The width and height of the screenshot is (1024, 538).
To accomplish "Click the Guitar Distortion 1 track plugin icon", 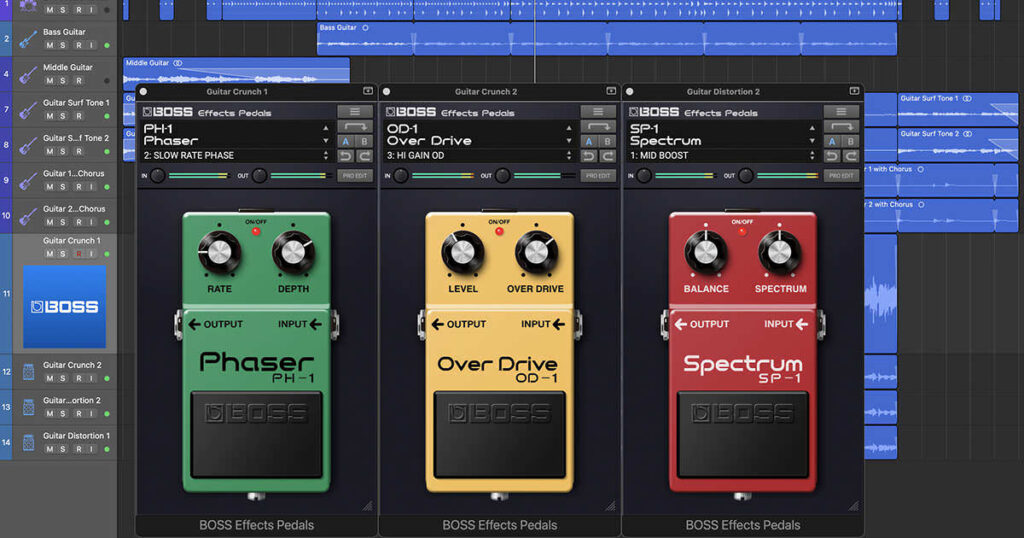I will (28, 442).
